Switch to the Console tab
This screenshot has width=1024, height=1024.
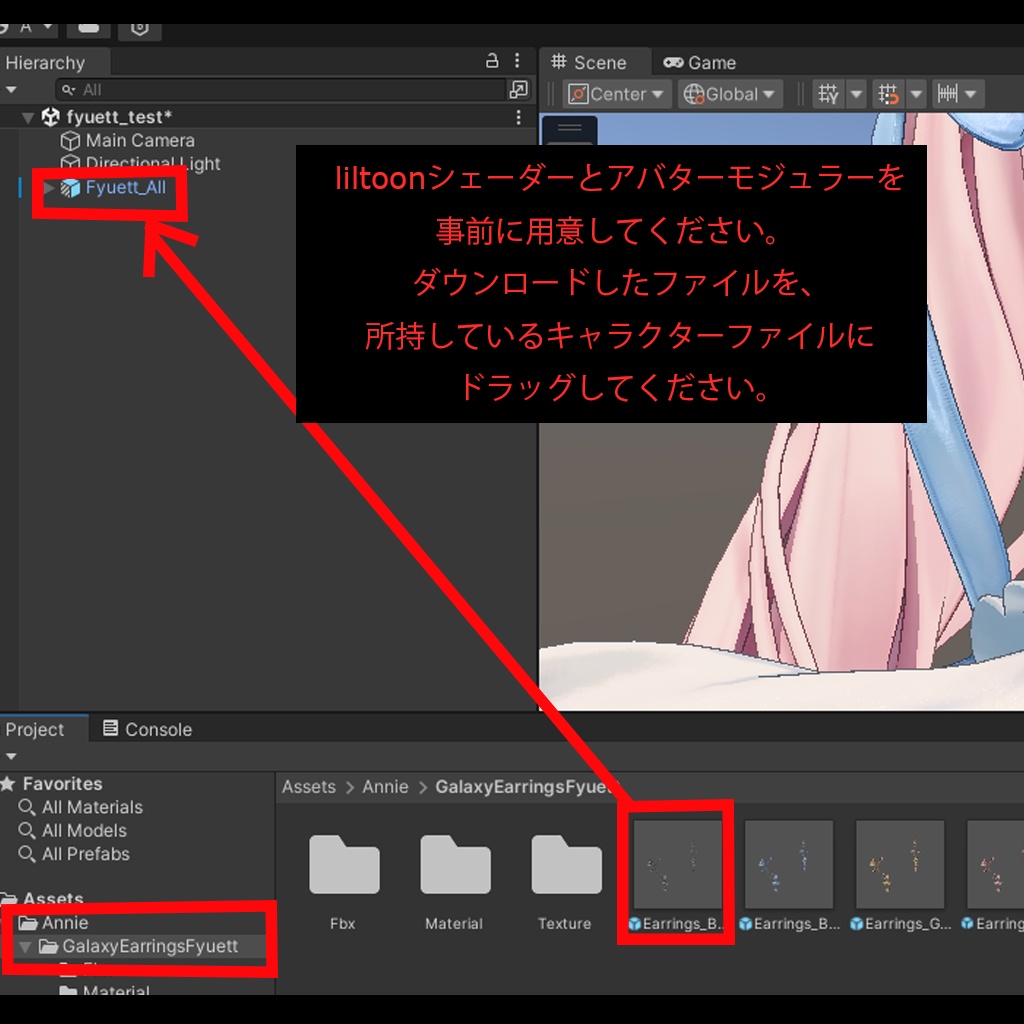pyautogui.click(x=148, y=729)
